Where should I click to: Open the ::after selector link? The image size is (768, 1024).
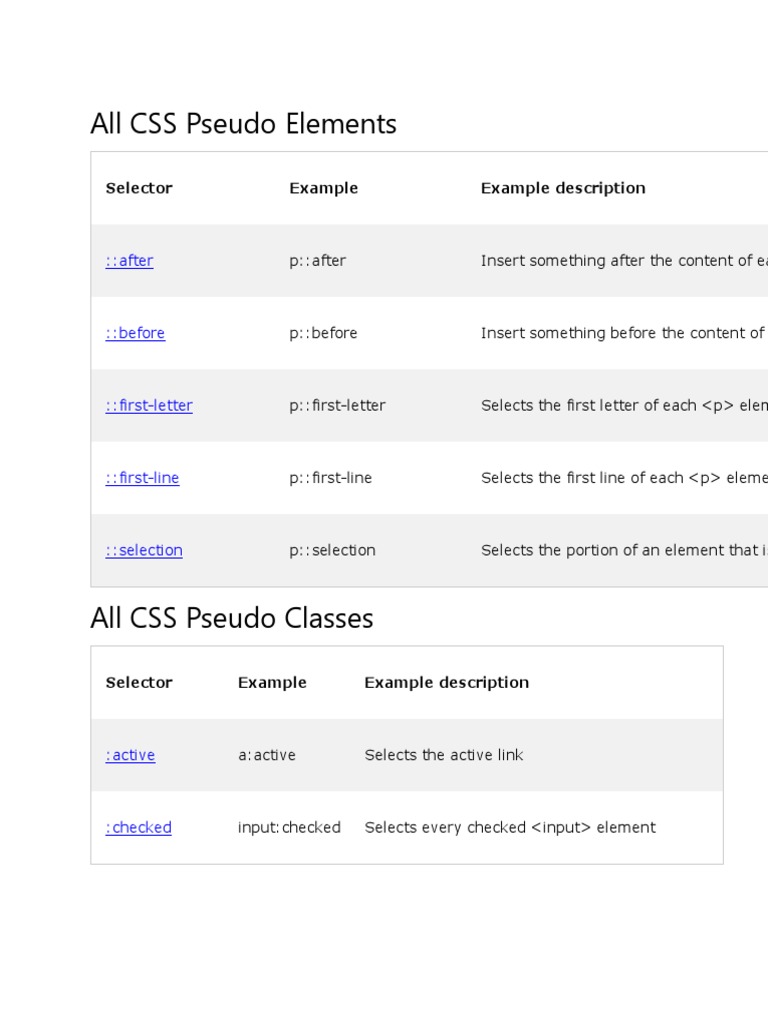(129, 261)
